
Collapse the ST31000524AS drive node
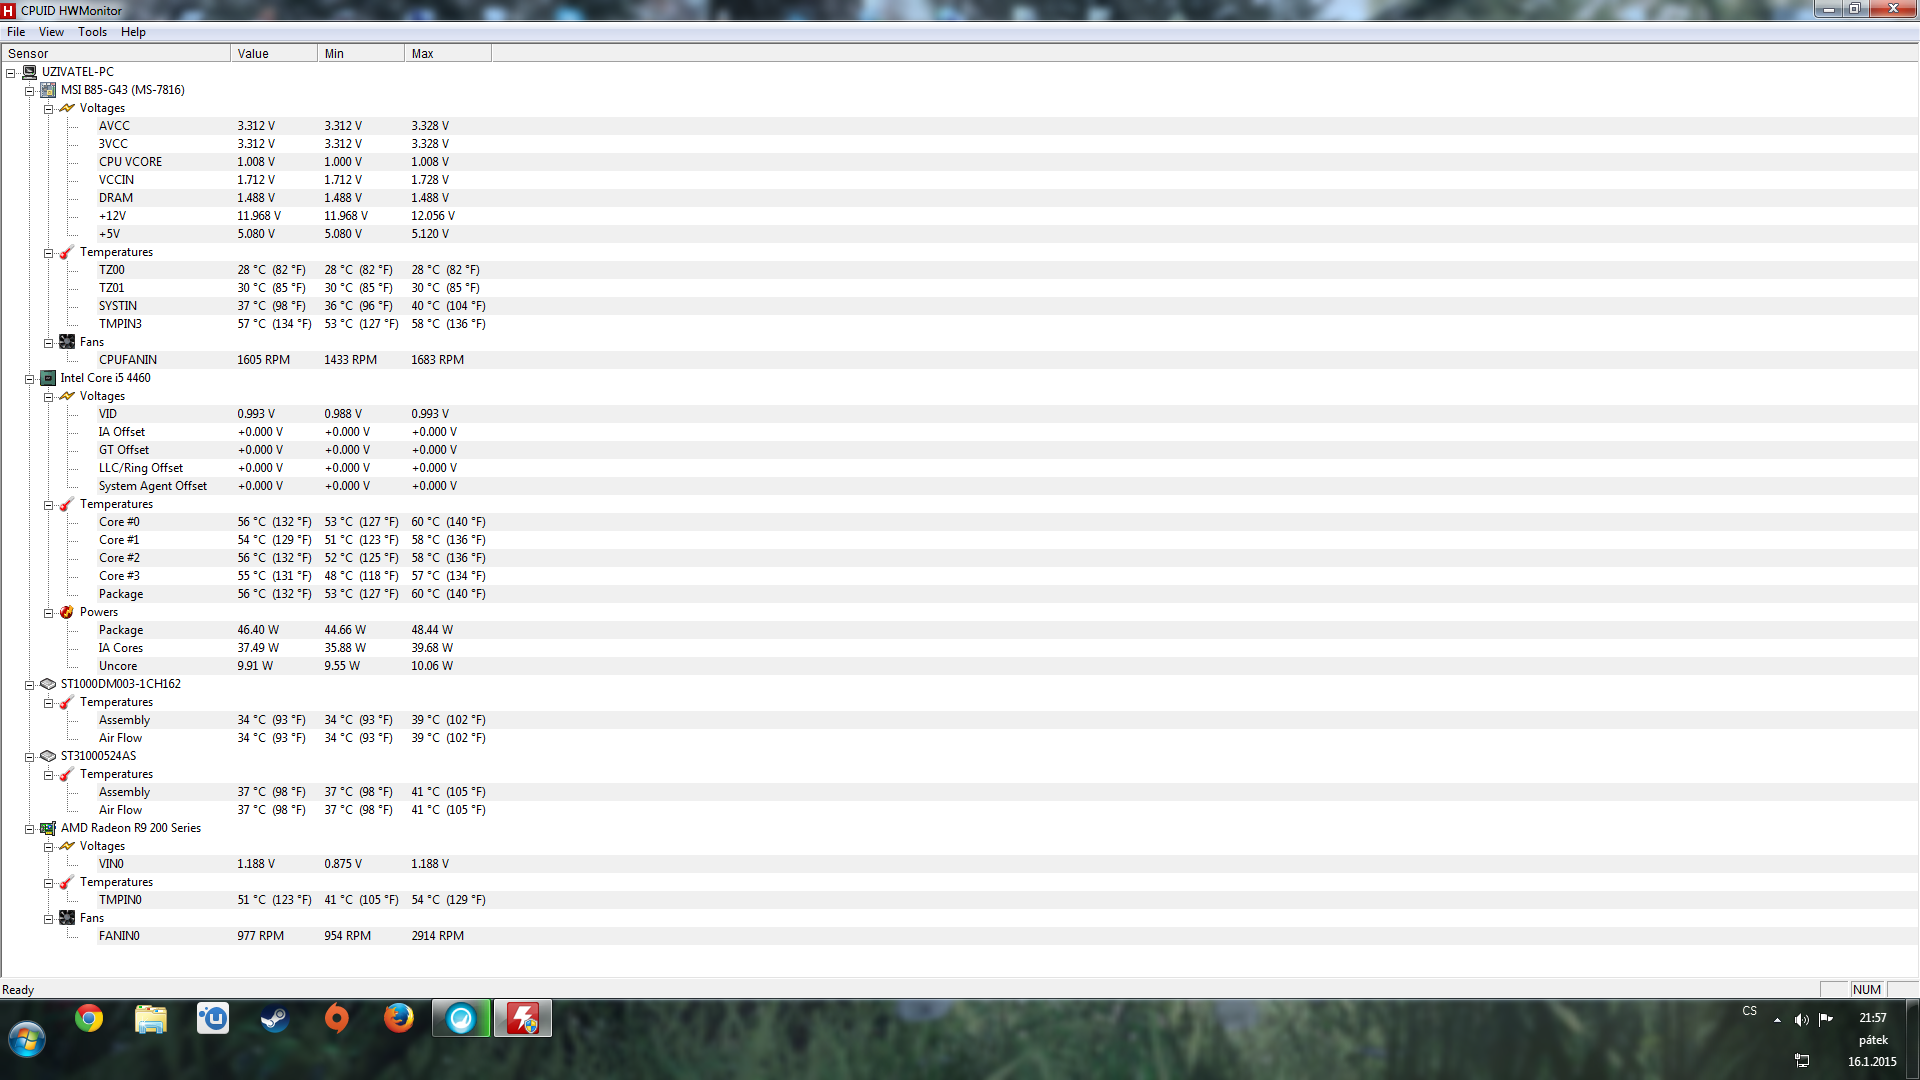[x=30, y=757]
